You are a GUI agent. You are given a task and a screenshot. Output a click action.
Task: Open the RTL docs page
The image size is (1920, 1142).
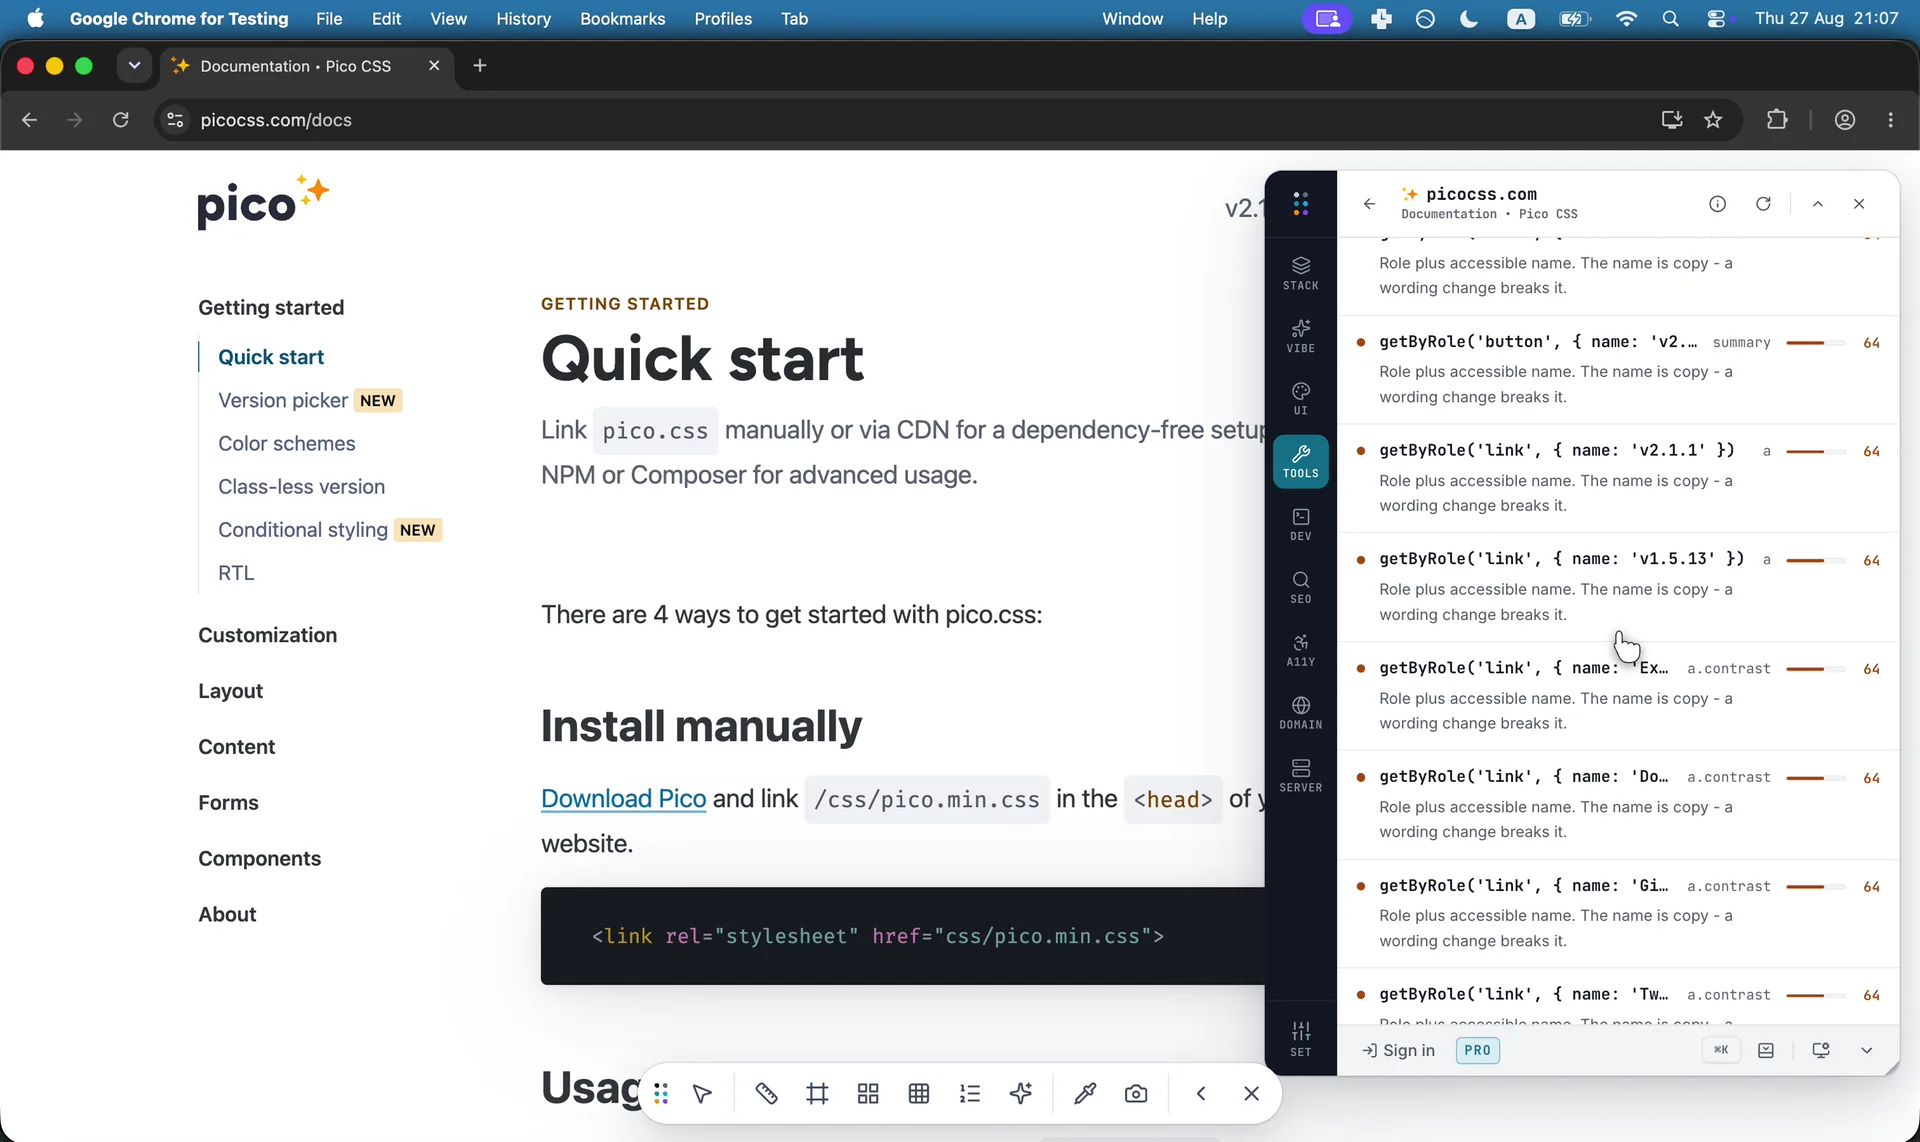click(x=236, y=573)
